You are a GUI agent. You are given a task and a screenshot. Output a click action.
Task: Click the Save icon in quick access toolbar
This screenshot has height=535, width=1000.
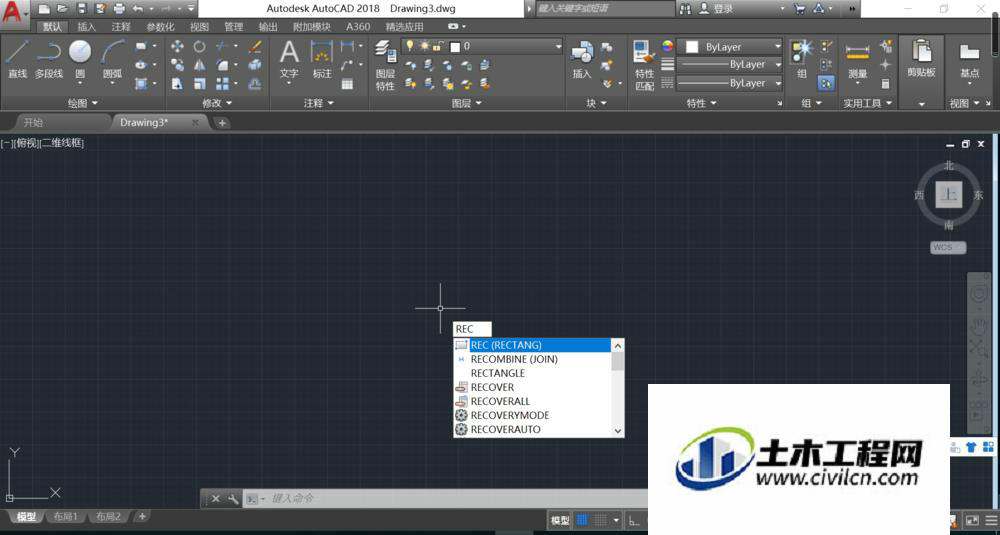[x=81, y=9]
